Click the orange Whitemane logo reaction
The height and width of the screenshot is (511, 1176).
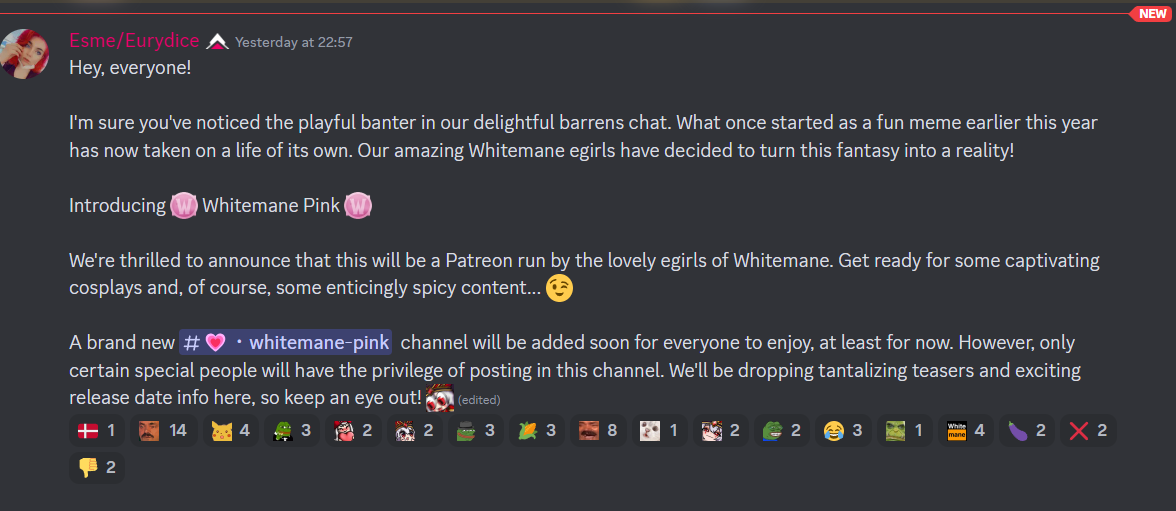(965, 431)
